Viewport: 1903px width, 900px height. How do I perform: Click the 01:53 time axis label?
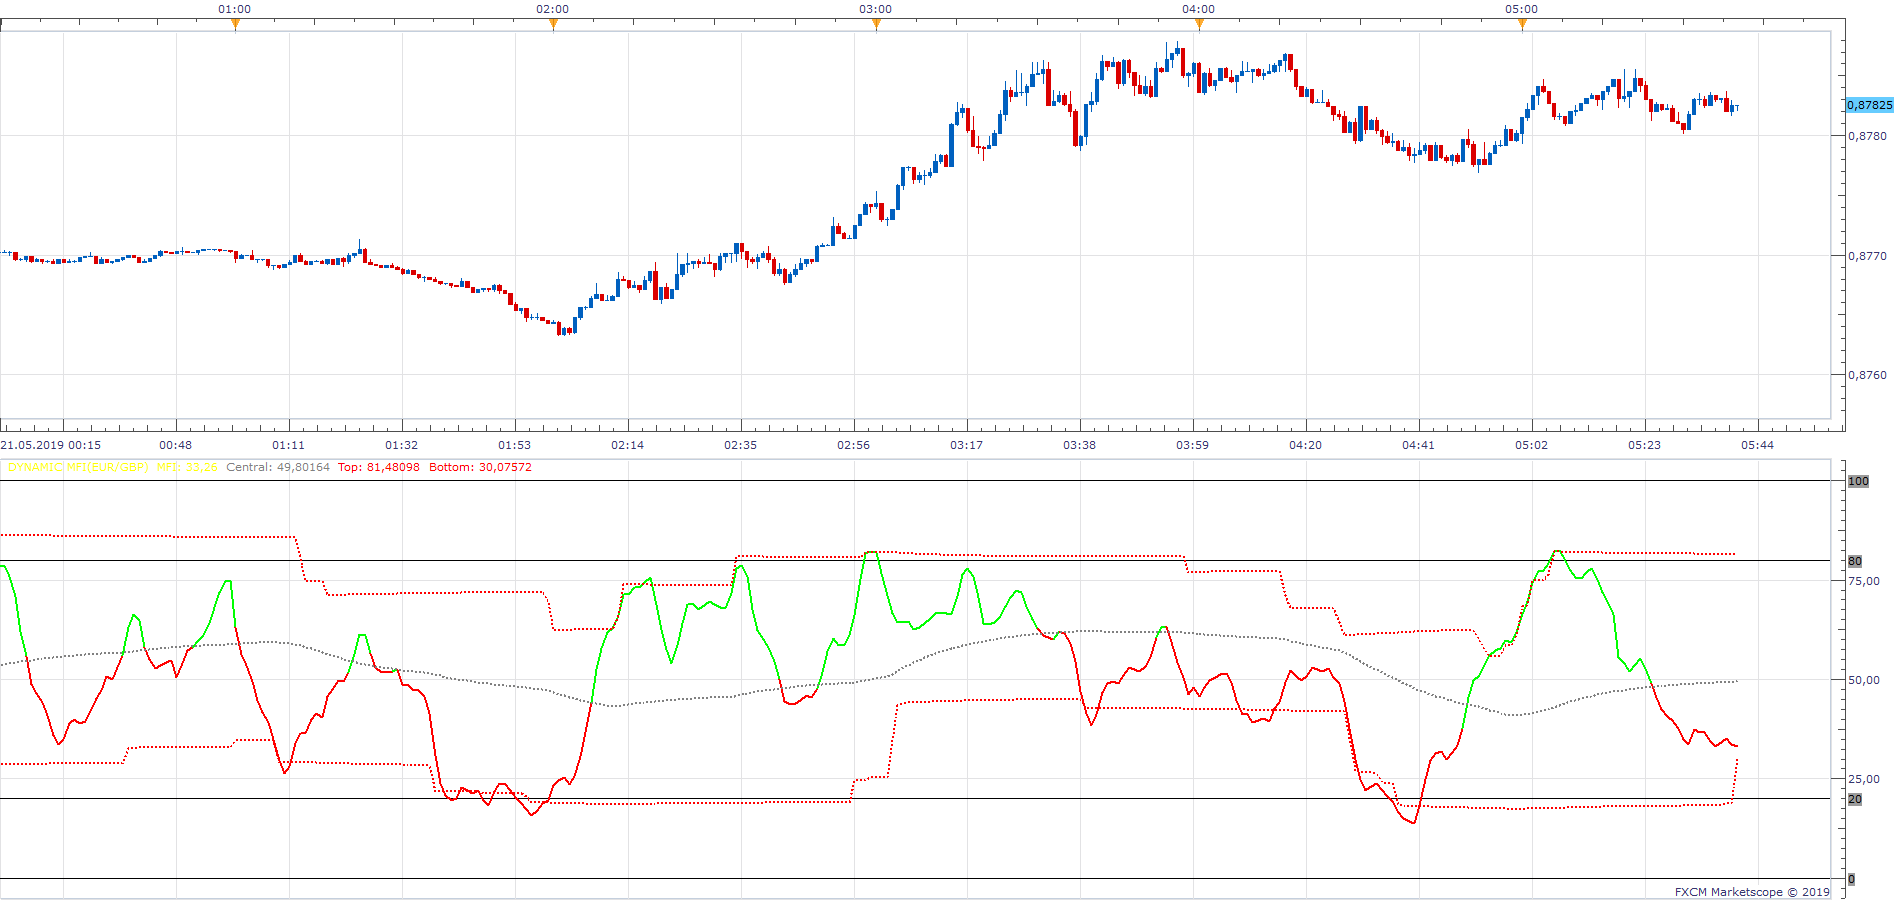(515, 445)
